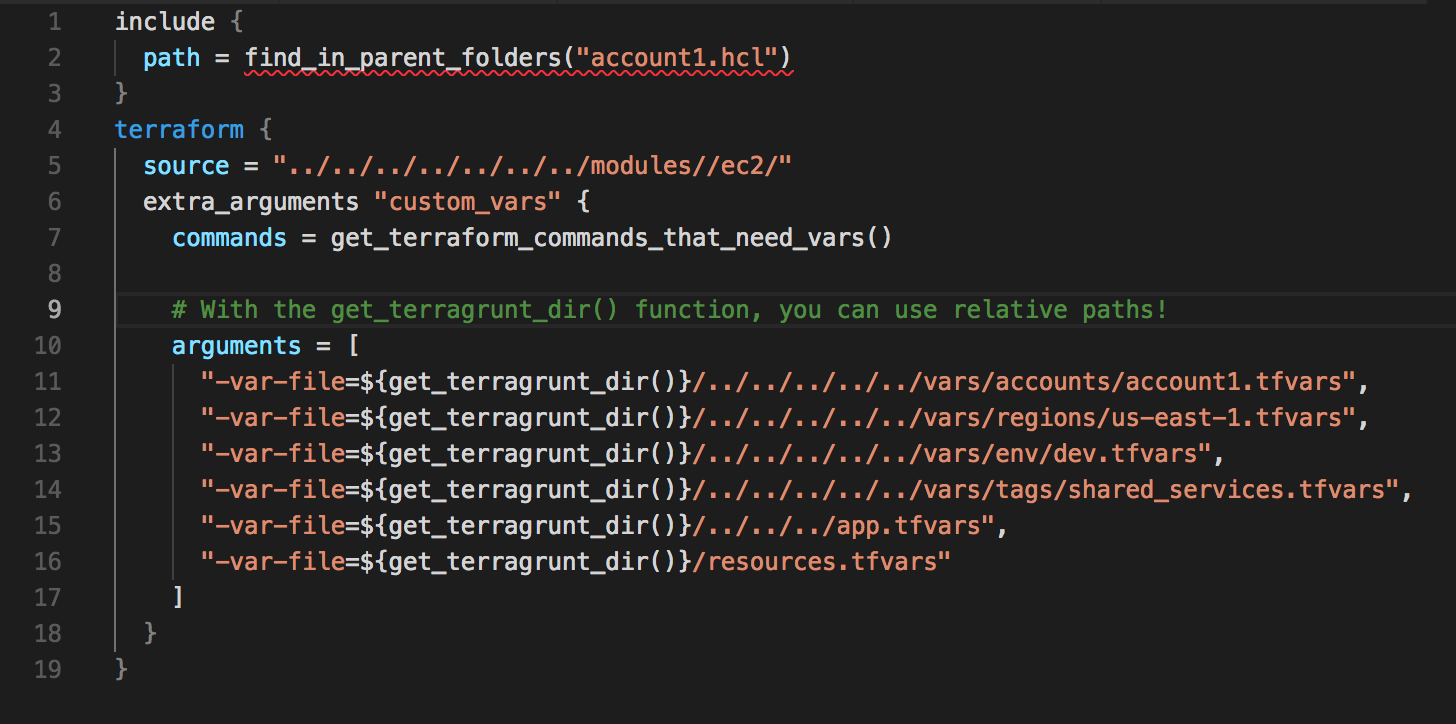Click the resources.tfvars string on line 16
The height and width of the screenshot is (724, 1456).
[826, 561]
